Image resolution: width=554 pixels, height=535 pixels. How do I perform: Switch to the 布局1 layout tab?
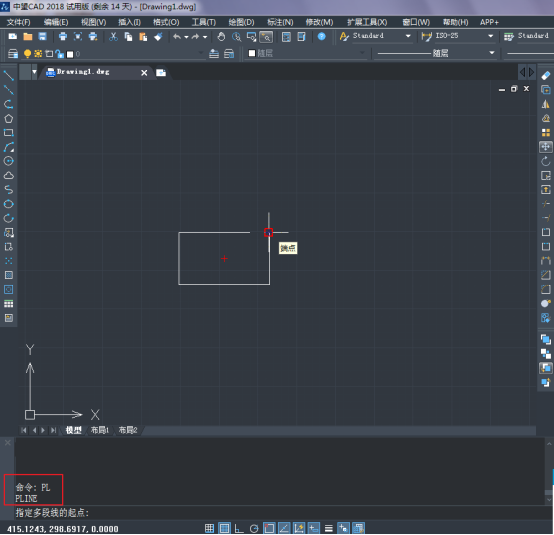click(100, 430)
